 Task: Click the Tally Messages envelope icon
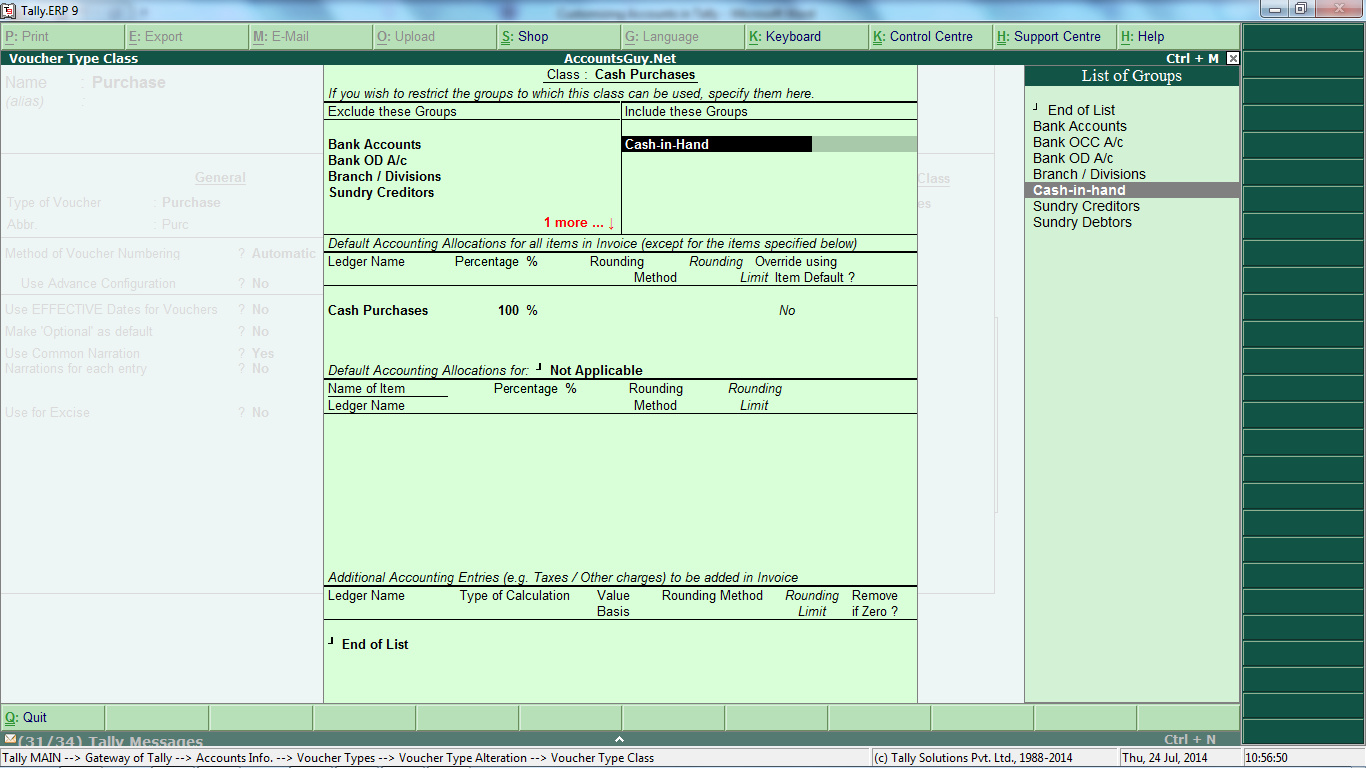(x=10, y=739)
